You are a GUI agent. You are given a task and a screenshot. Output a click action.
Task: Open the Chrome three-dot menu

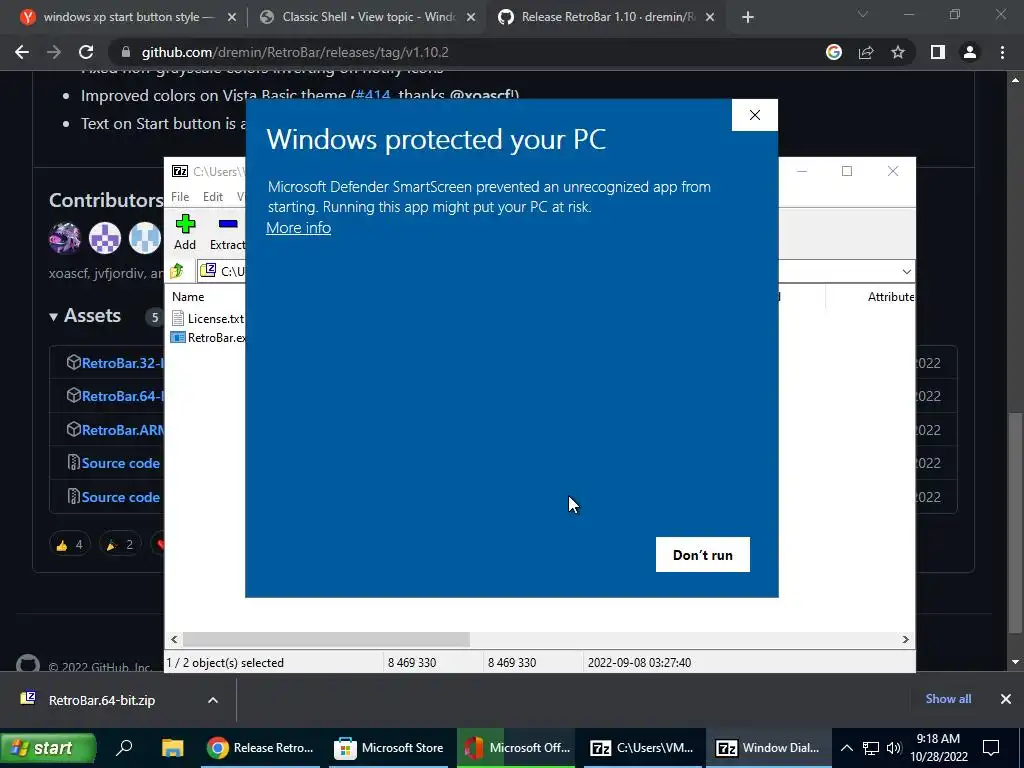(x=1002, y=52)
